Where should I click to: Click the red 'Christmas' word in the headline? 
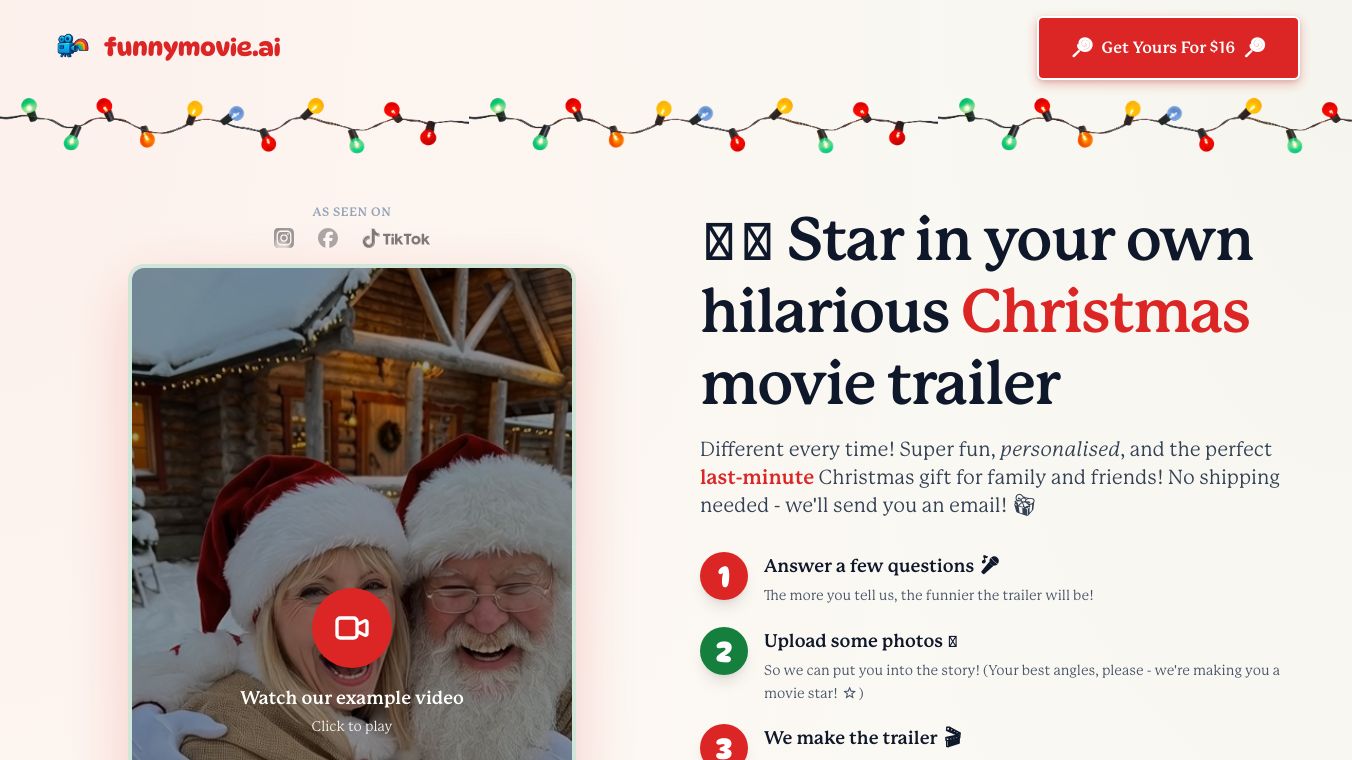point(1106,311)
